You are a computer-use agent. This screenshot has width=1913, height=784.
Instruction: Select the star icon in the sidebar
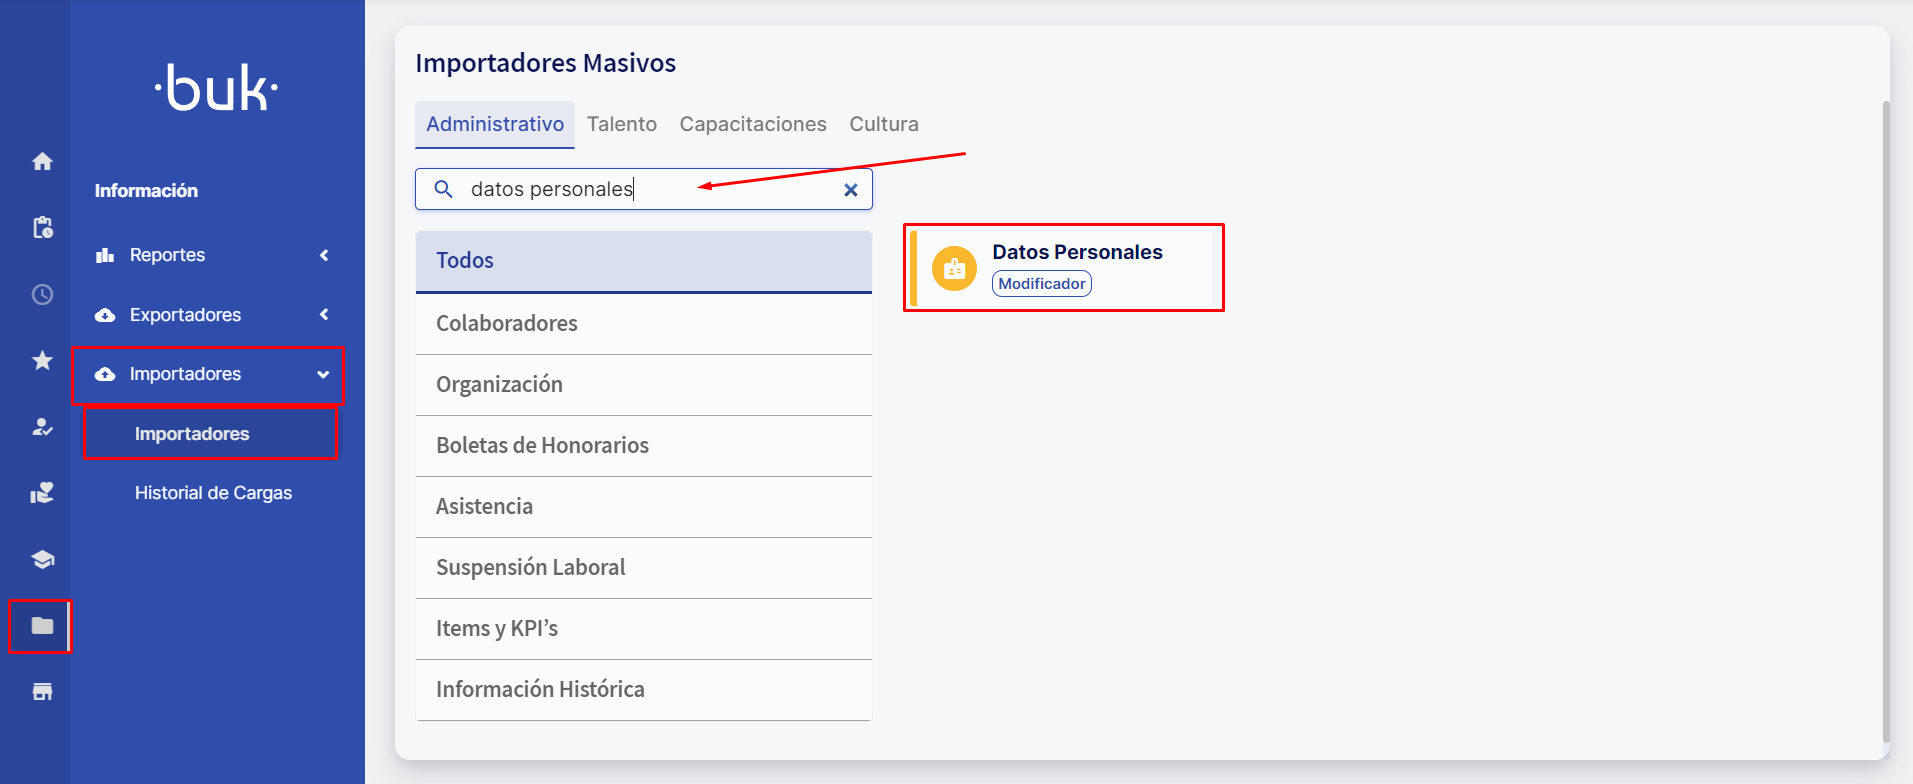click(x=42, y=360)
